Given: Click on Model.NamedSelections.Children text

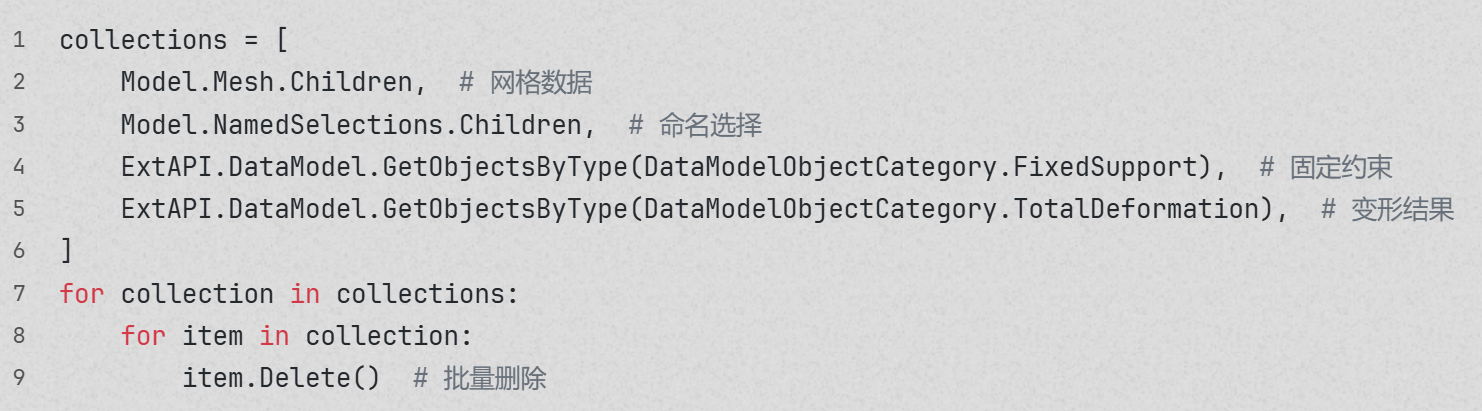Looking at the screenshot, I should 351,125.
